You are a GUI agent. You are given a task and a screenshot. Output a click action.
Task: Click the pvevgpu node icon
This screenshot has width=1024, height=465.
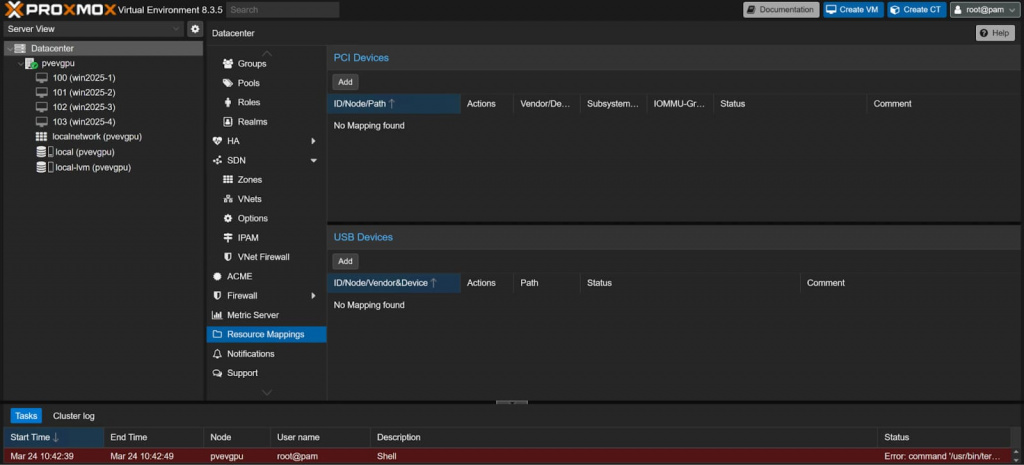[x=31, y=63]
